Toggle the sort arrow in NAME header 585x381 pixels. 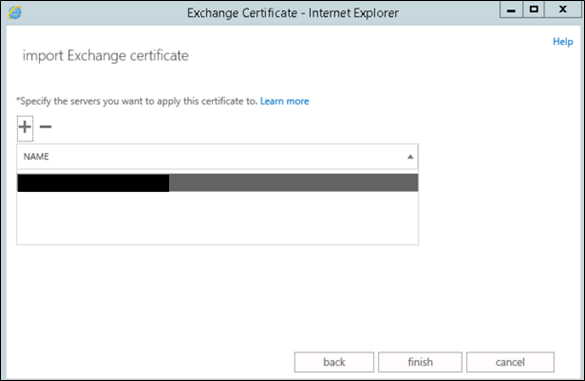tap(410, 157)
